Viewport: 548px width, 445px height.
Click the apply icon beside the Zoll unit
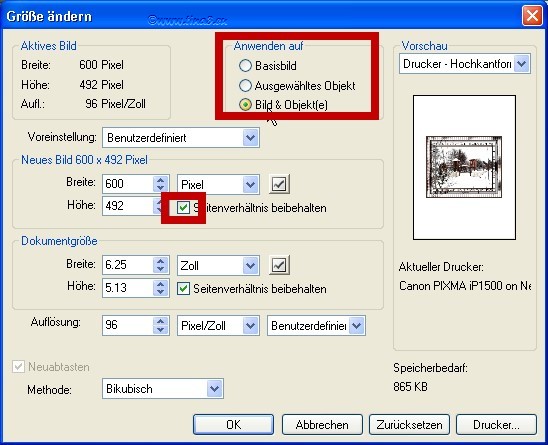tap(279, 265)
